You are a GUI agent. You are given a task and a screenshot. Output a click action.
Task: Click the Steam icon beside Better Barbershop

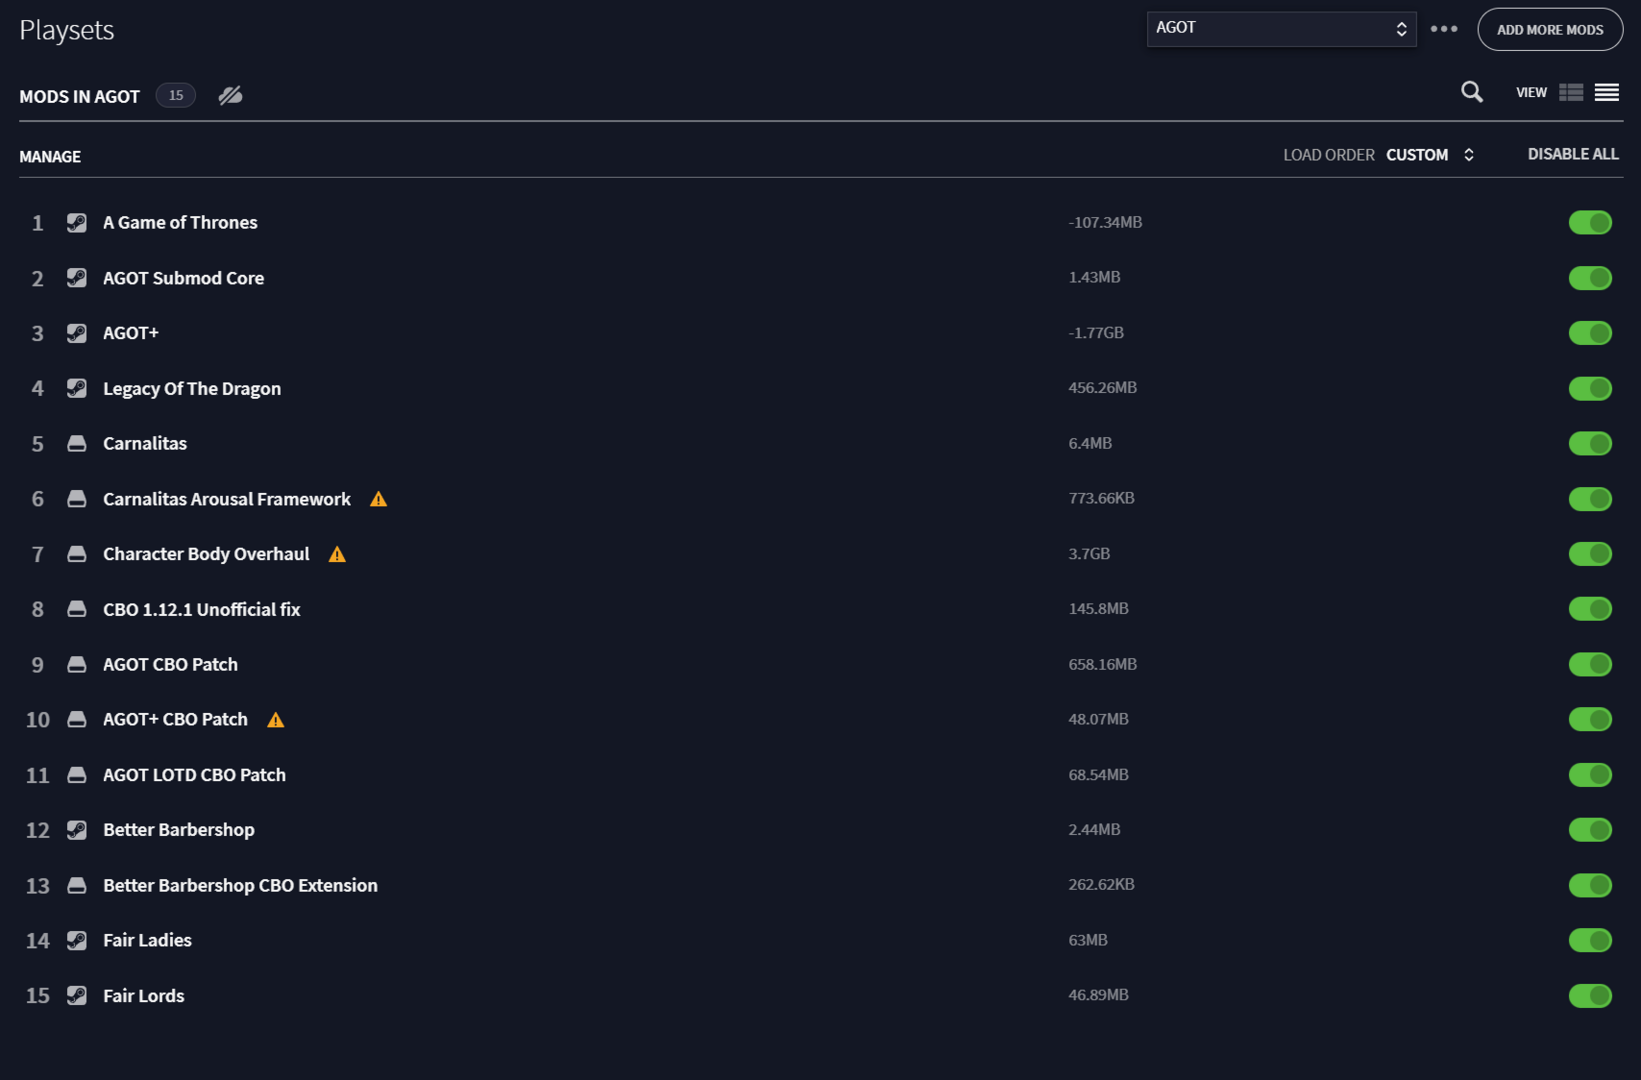(x=77, y=830)
